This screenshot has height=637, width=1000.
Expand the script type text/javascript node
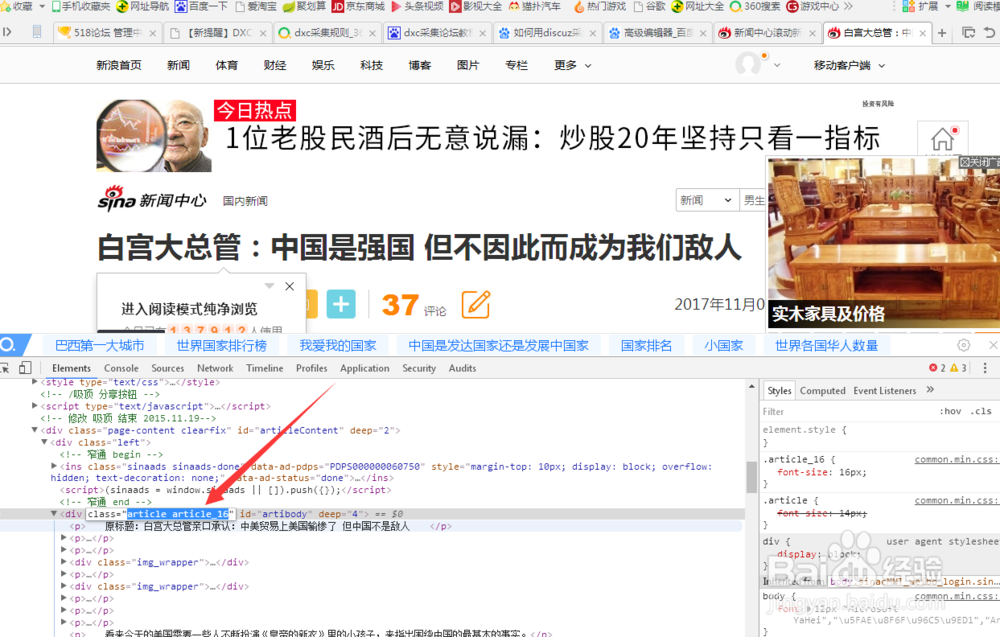(35, 406)
